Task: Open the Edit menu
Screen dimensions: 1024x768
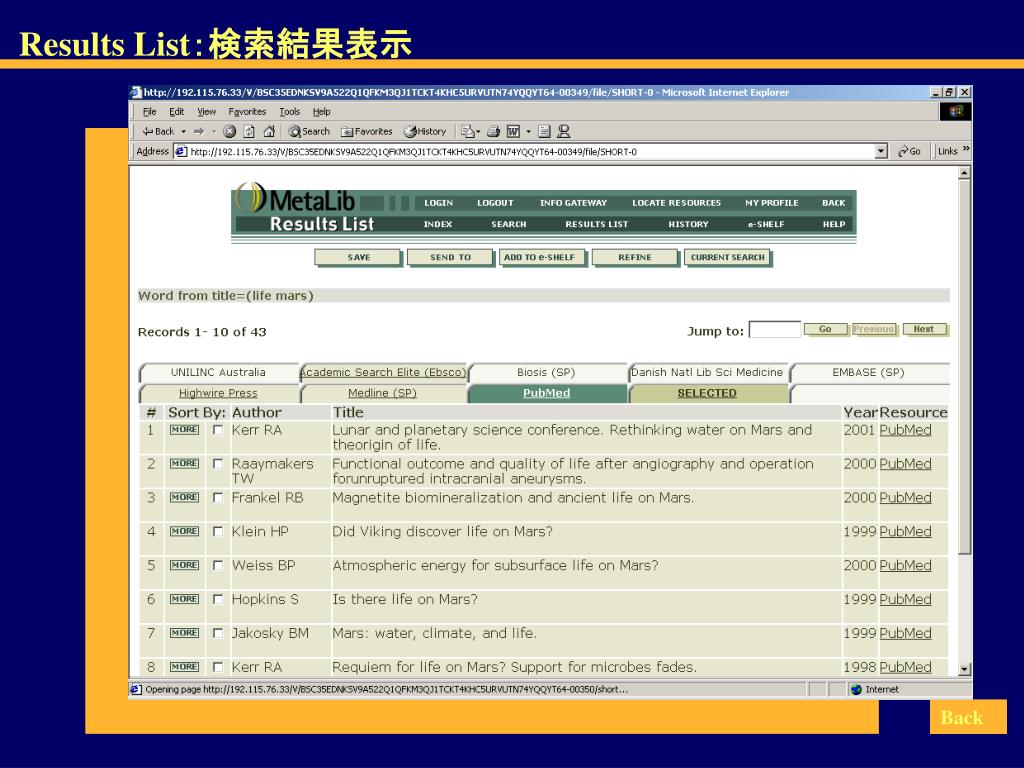Action: pos(176,112)
